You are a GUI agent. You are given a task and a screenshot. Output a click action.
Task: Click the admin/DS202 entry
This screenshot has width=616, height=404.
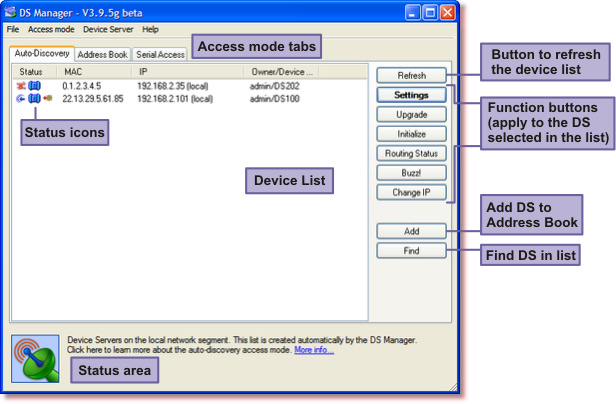tap(275, 86)
